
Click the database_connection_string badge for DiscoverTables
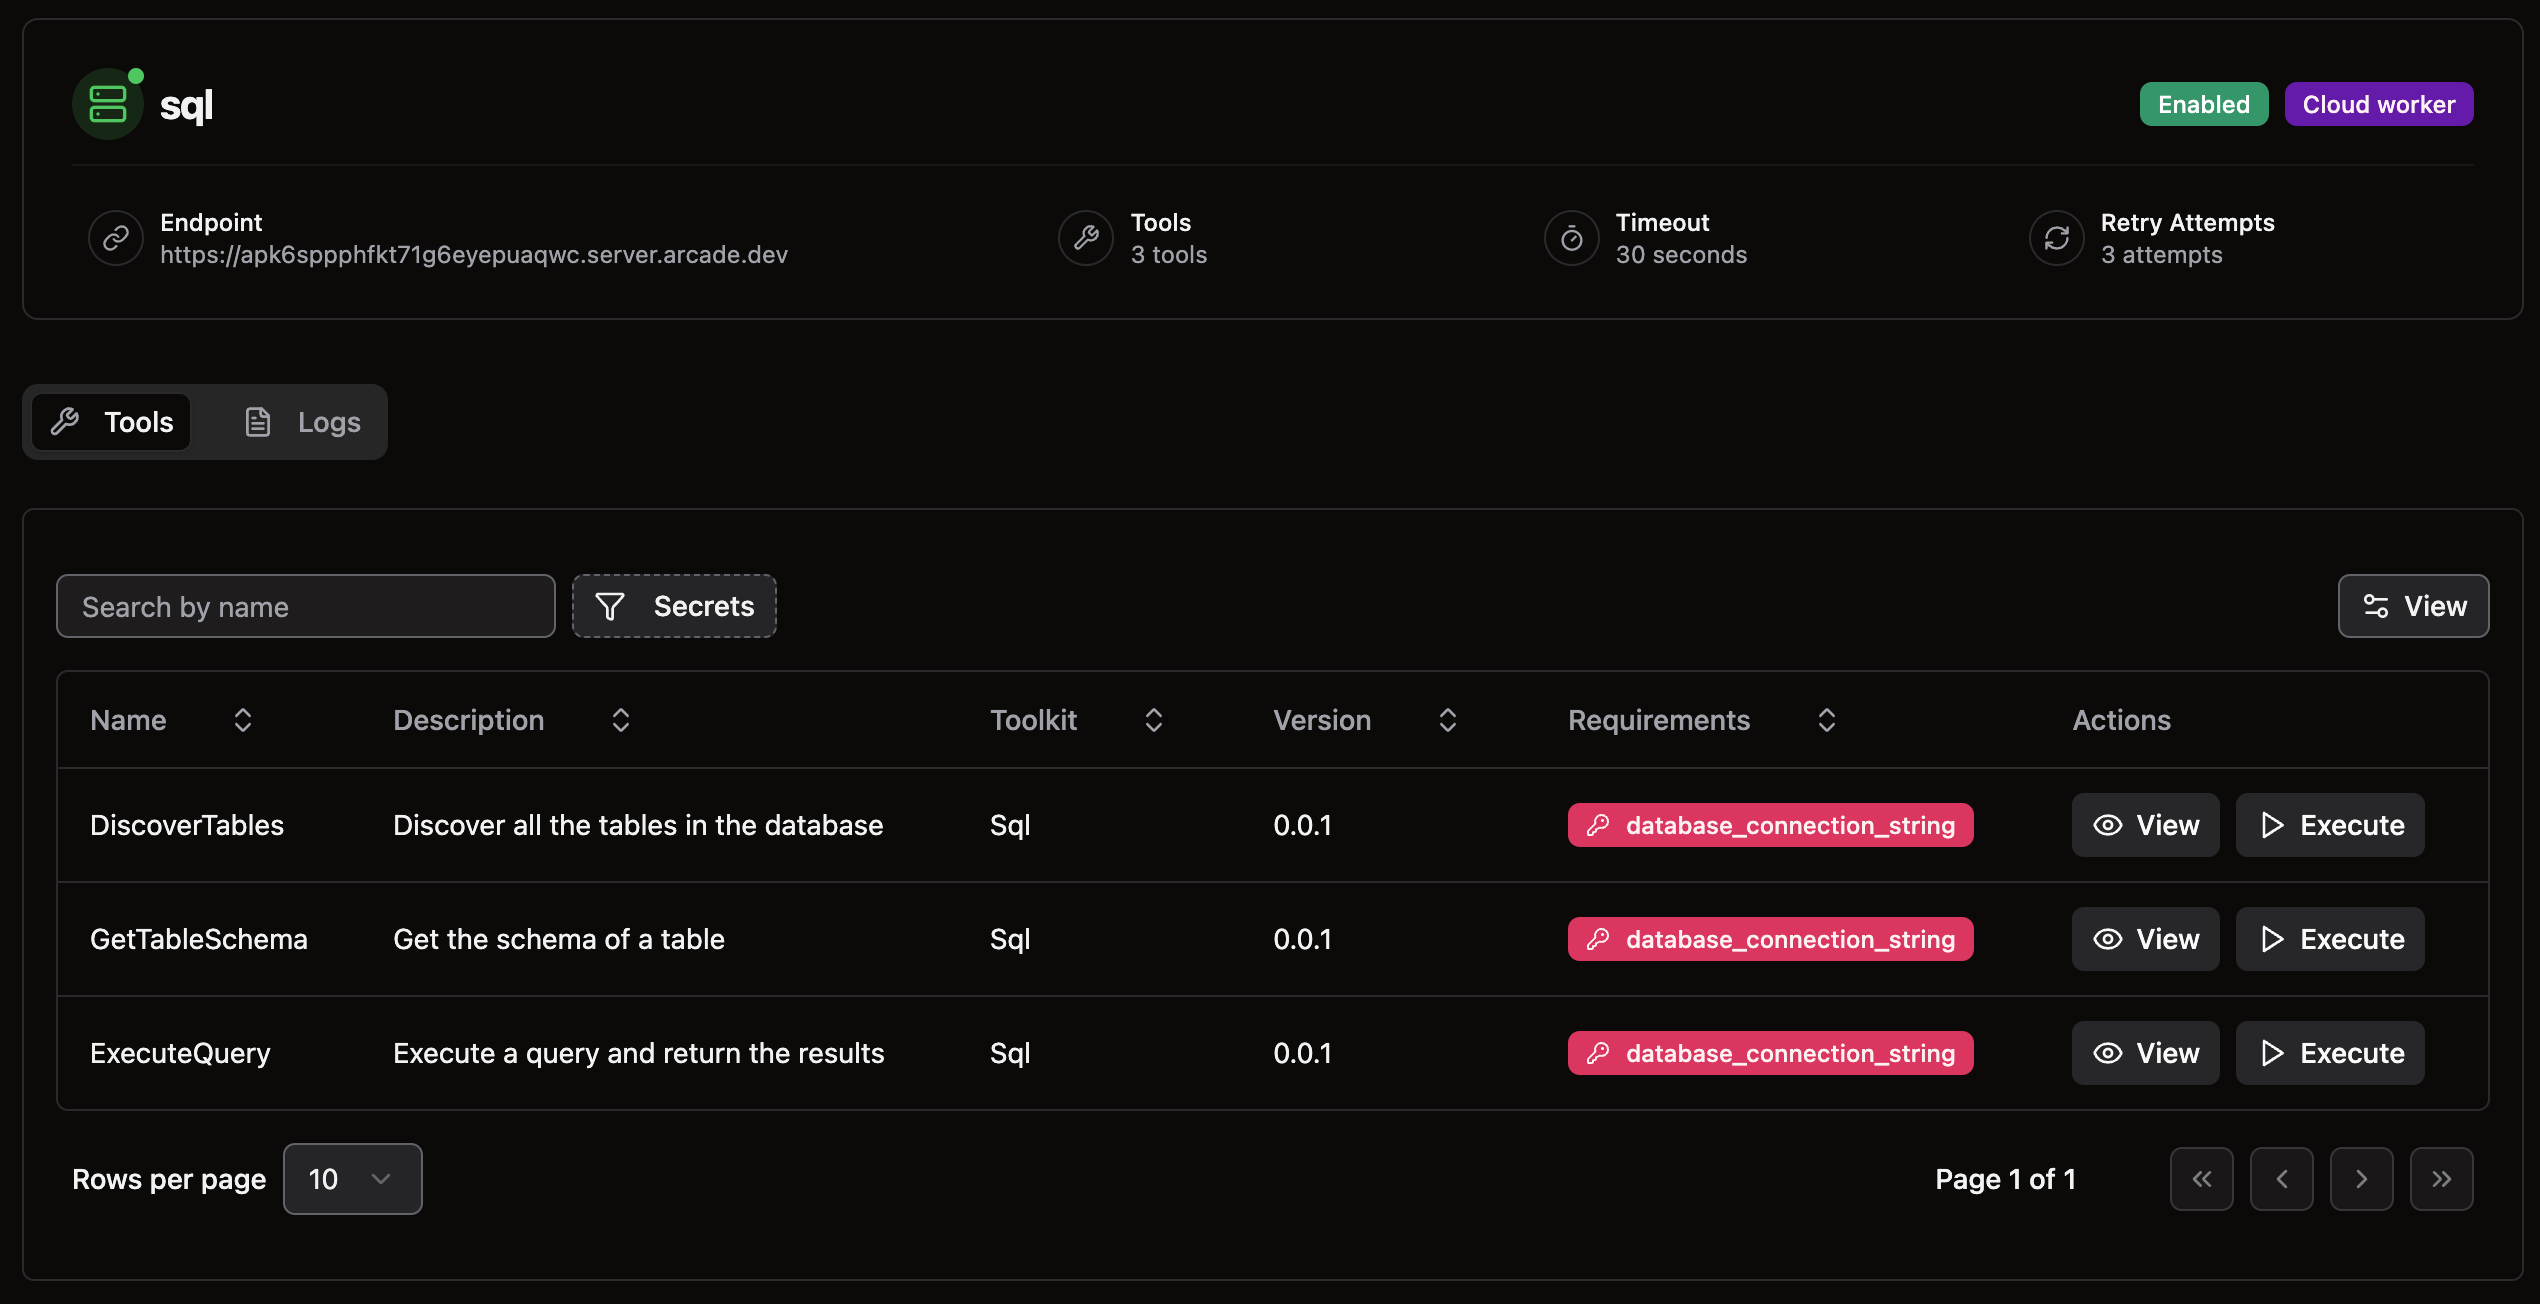click(1770, 824)
